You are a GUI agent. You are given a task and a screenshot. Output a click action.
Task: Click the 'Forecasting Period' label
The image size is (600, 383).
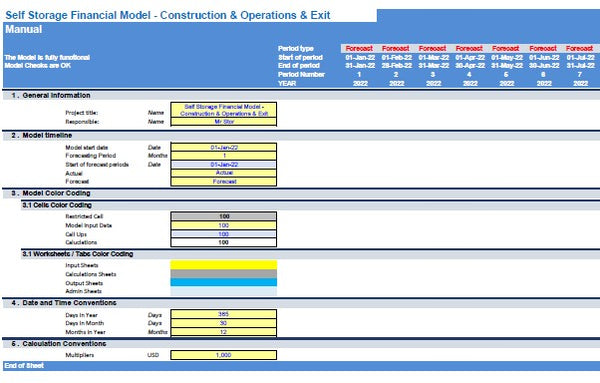(x=90, y=156)
